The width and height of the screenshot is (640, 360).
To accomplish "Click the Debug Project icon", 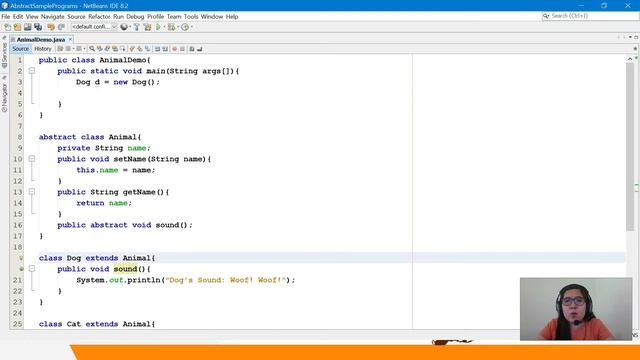I will [171, 27].
